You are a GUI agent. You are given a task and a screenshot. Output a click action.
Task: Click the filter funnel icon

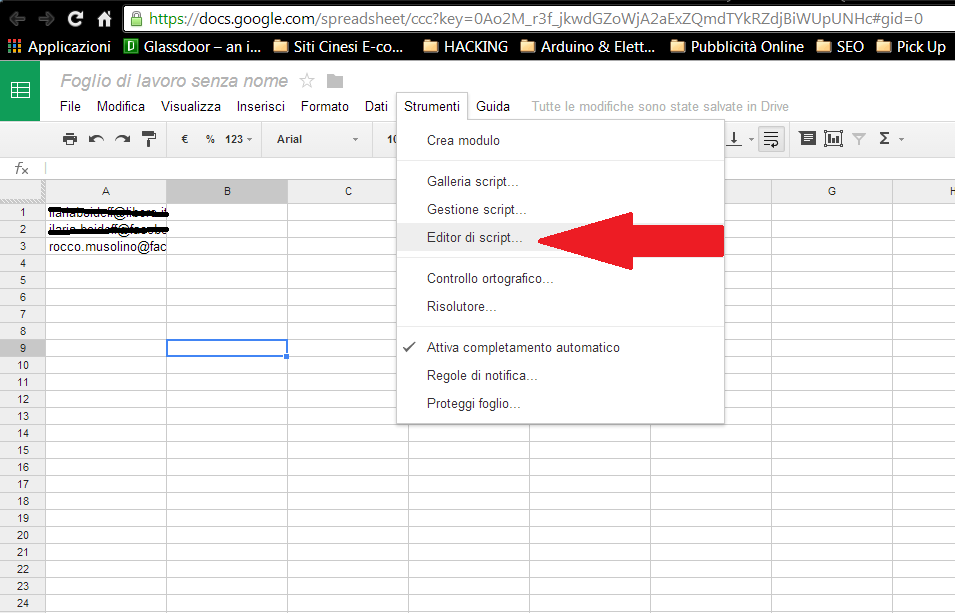[x=859, y=139]
